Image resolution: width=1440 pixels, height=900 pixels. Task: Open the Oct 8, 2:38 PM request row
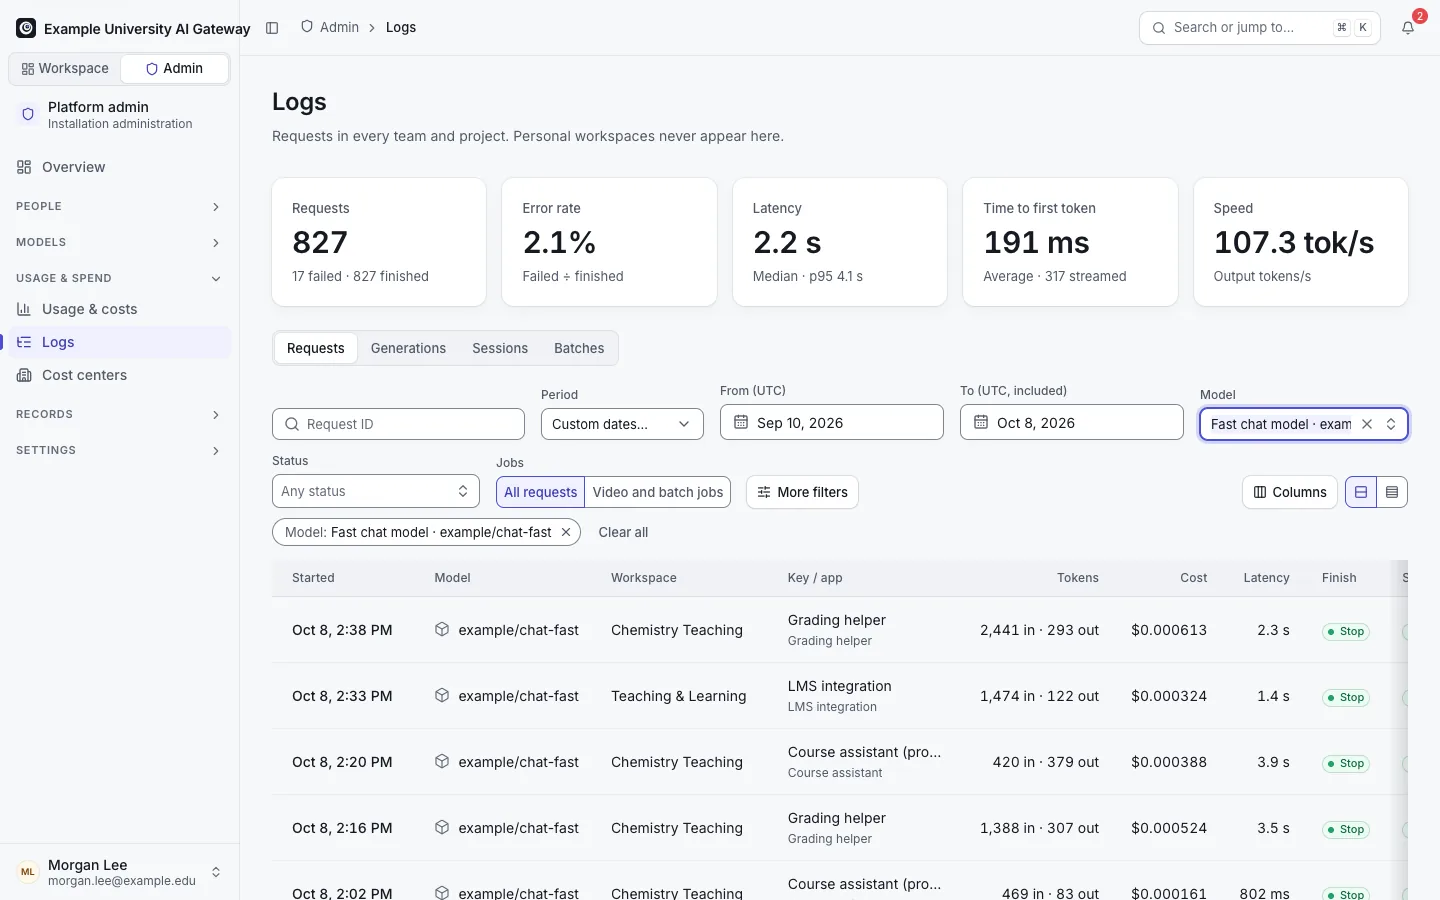pyautogui.click(x=840, y=630)
